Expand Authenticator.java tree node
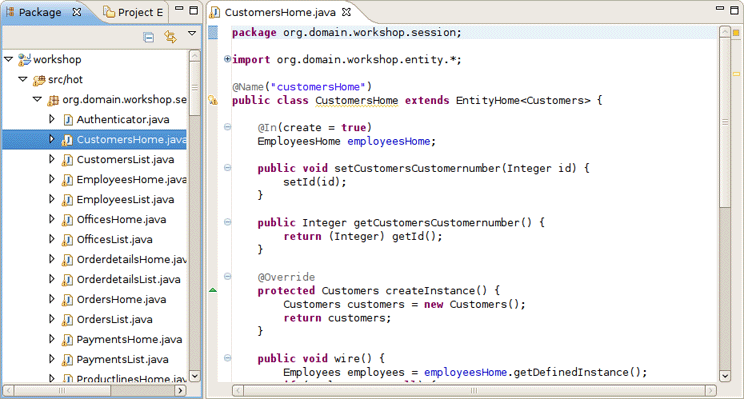744x399 pixels. point(52,119)
